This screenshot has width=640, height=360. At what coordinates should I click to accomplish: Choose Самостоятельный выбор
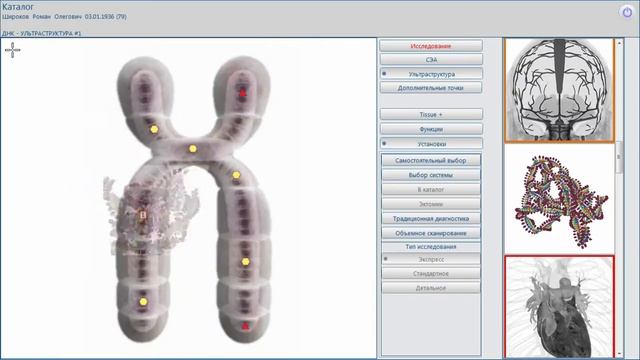tap(431, 160)
